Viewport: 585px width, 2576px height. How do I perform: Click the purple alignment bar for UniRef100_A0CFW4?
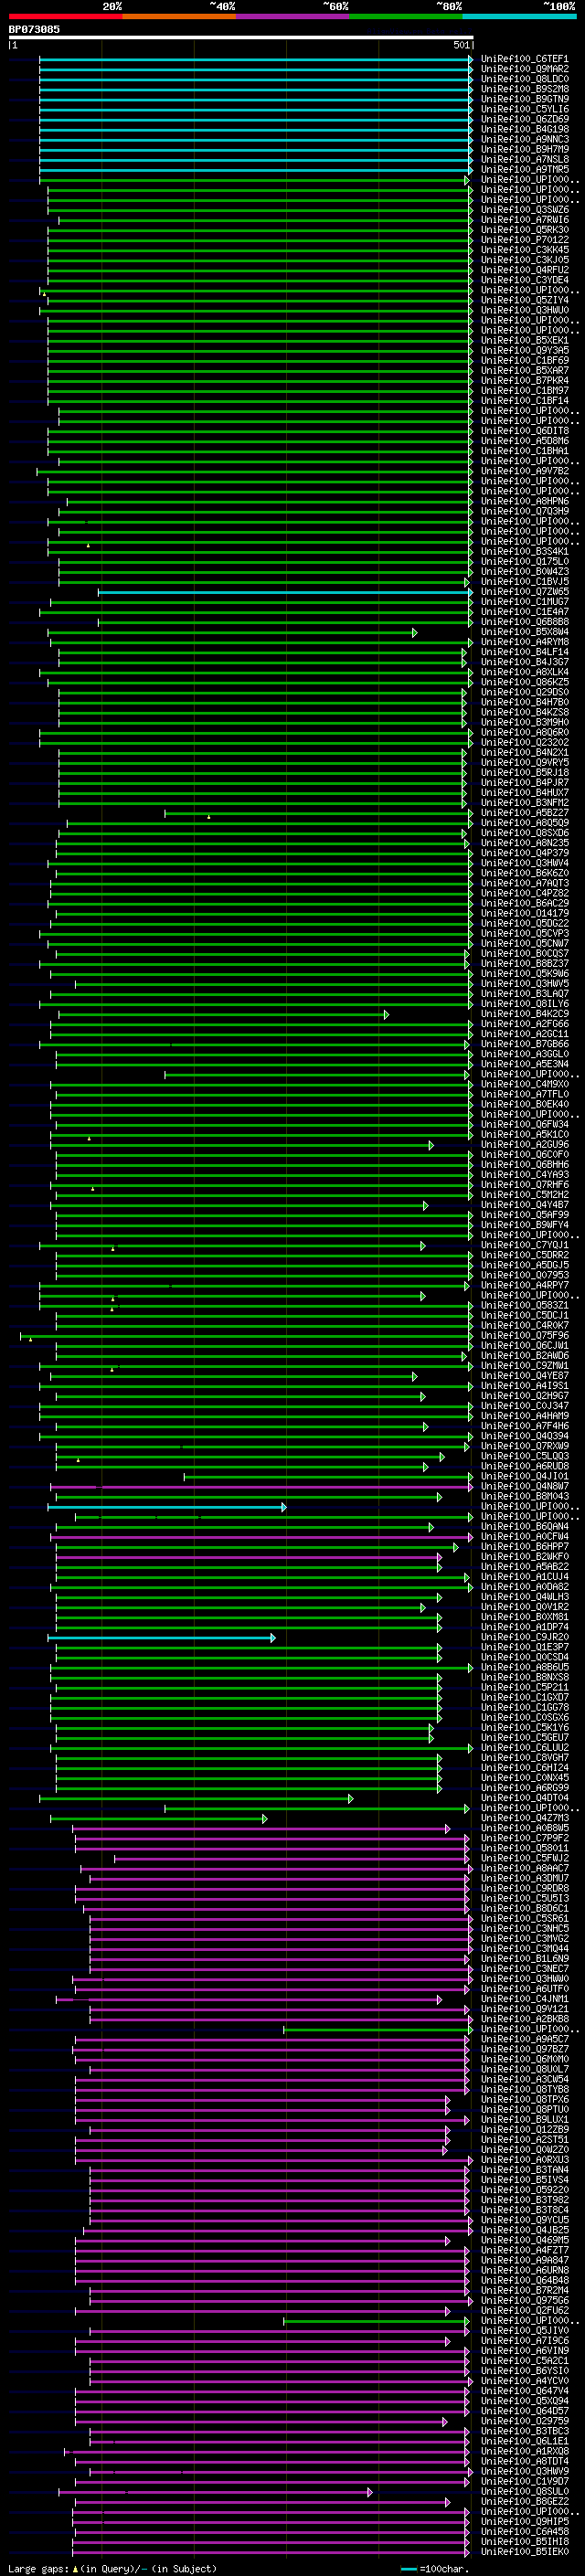264,1537
